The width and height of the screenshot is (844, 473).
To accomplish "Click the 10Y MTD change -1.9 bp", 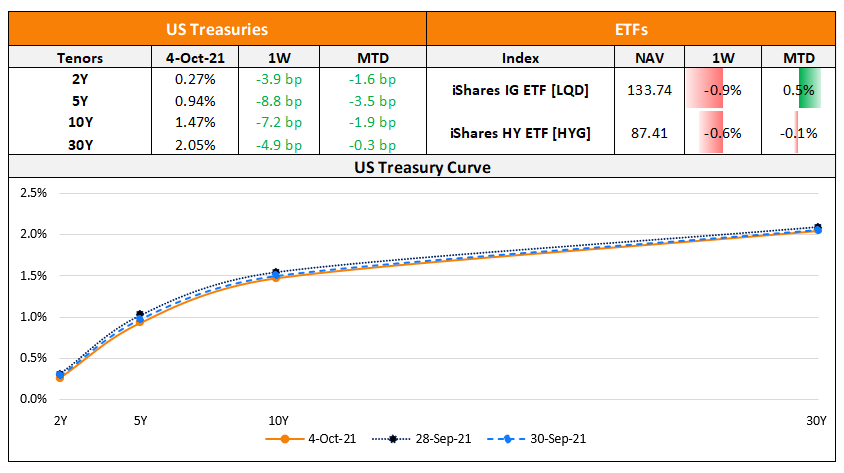I will [x=376, y=122].
